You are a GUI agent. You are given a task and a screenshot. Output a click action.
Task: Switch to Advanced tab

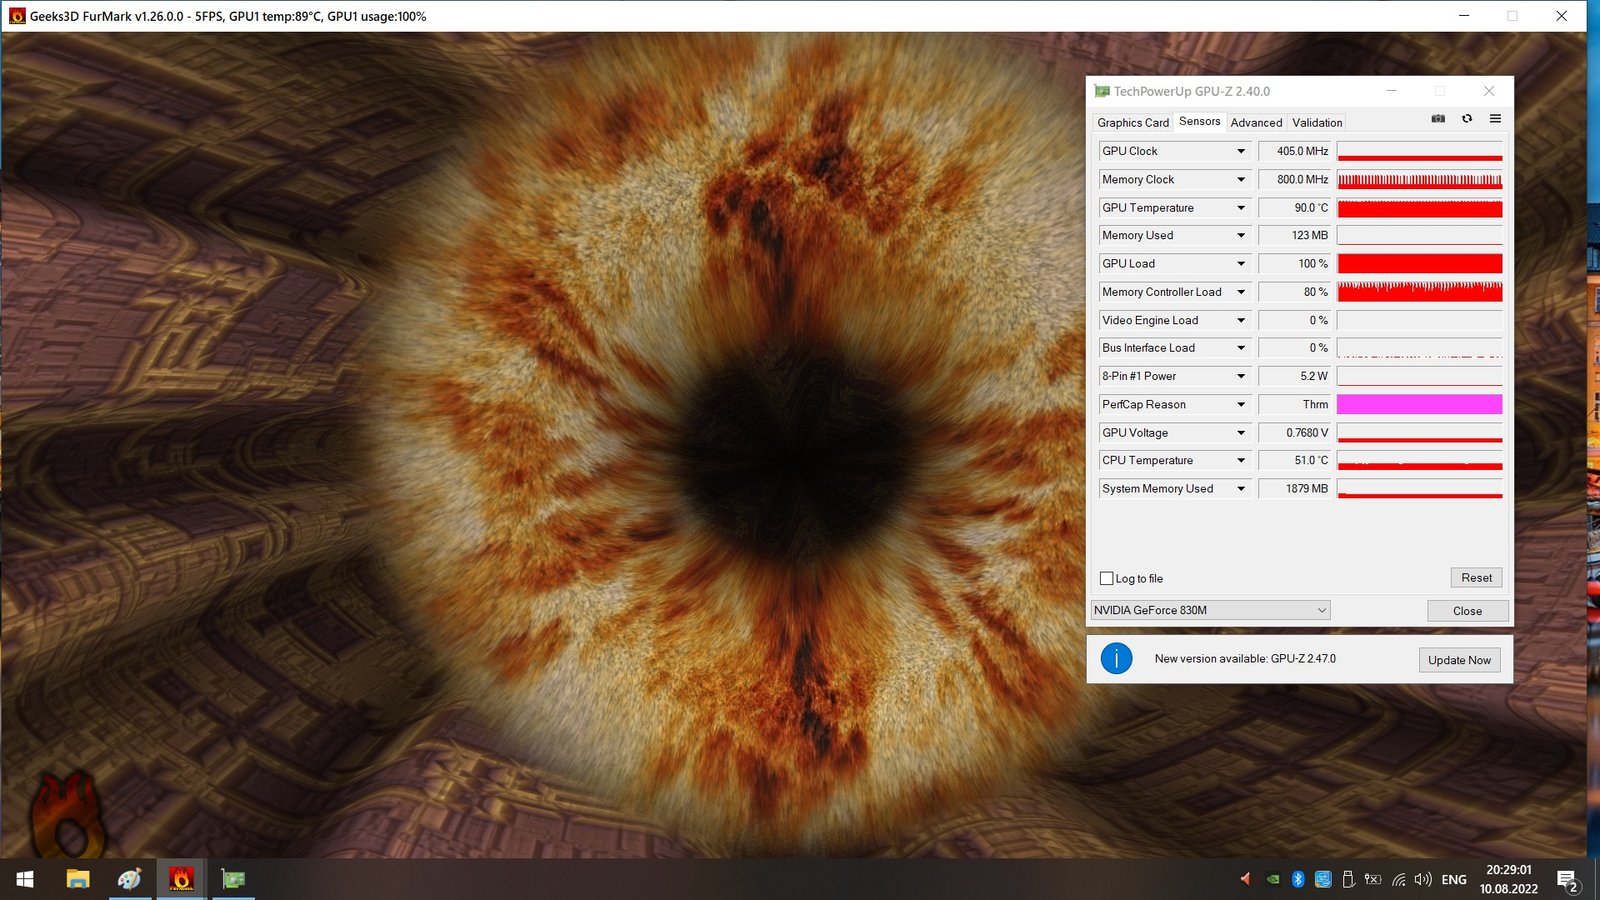(1256, 123)
